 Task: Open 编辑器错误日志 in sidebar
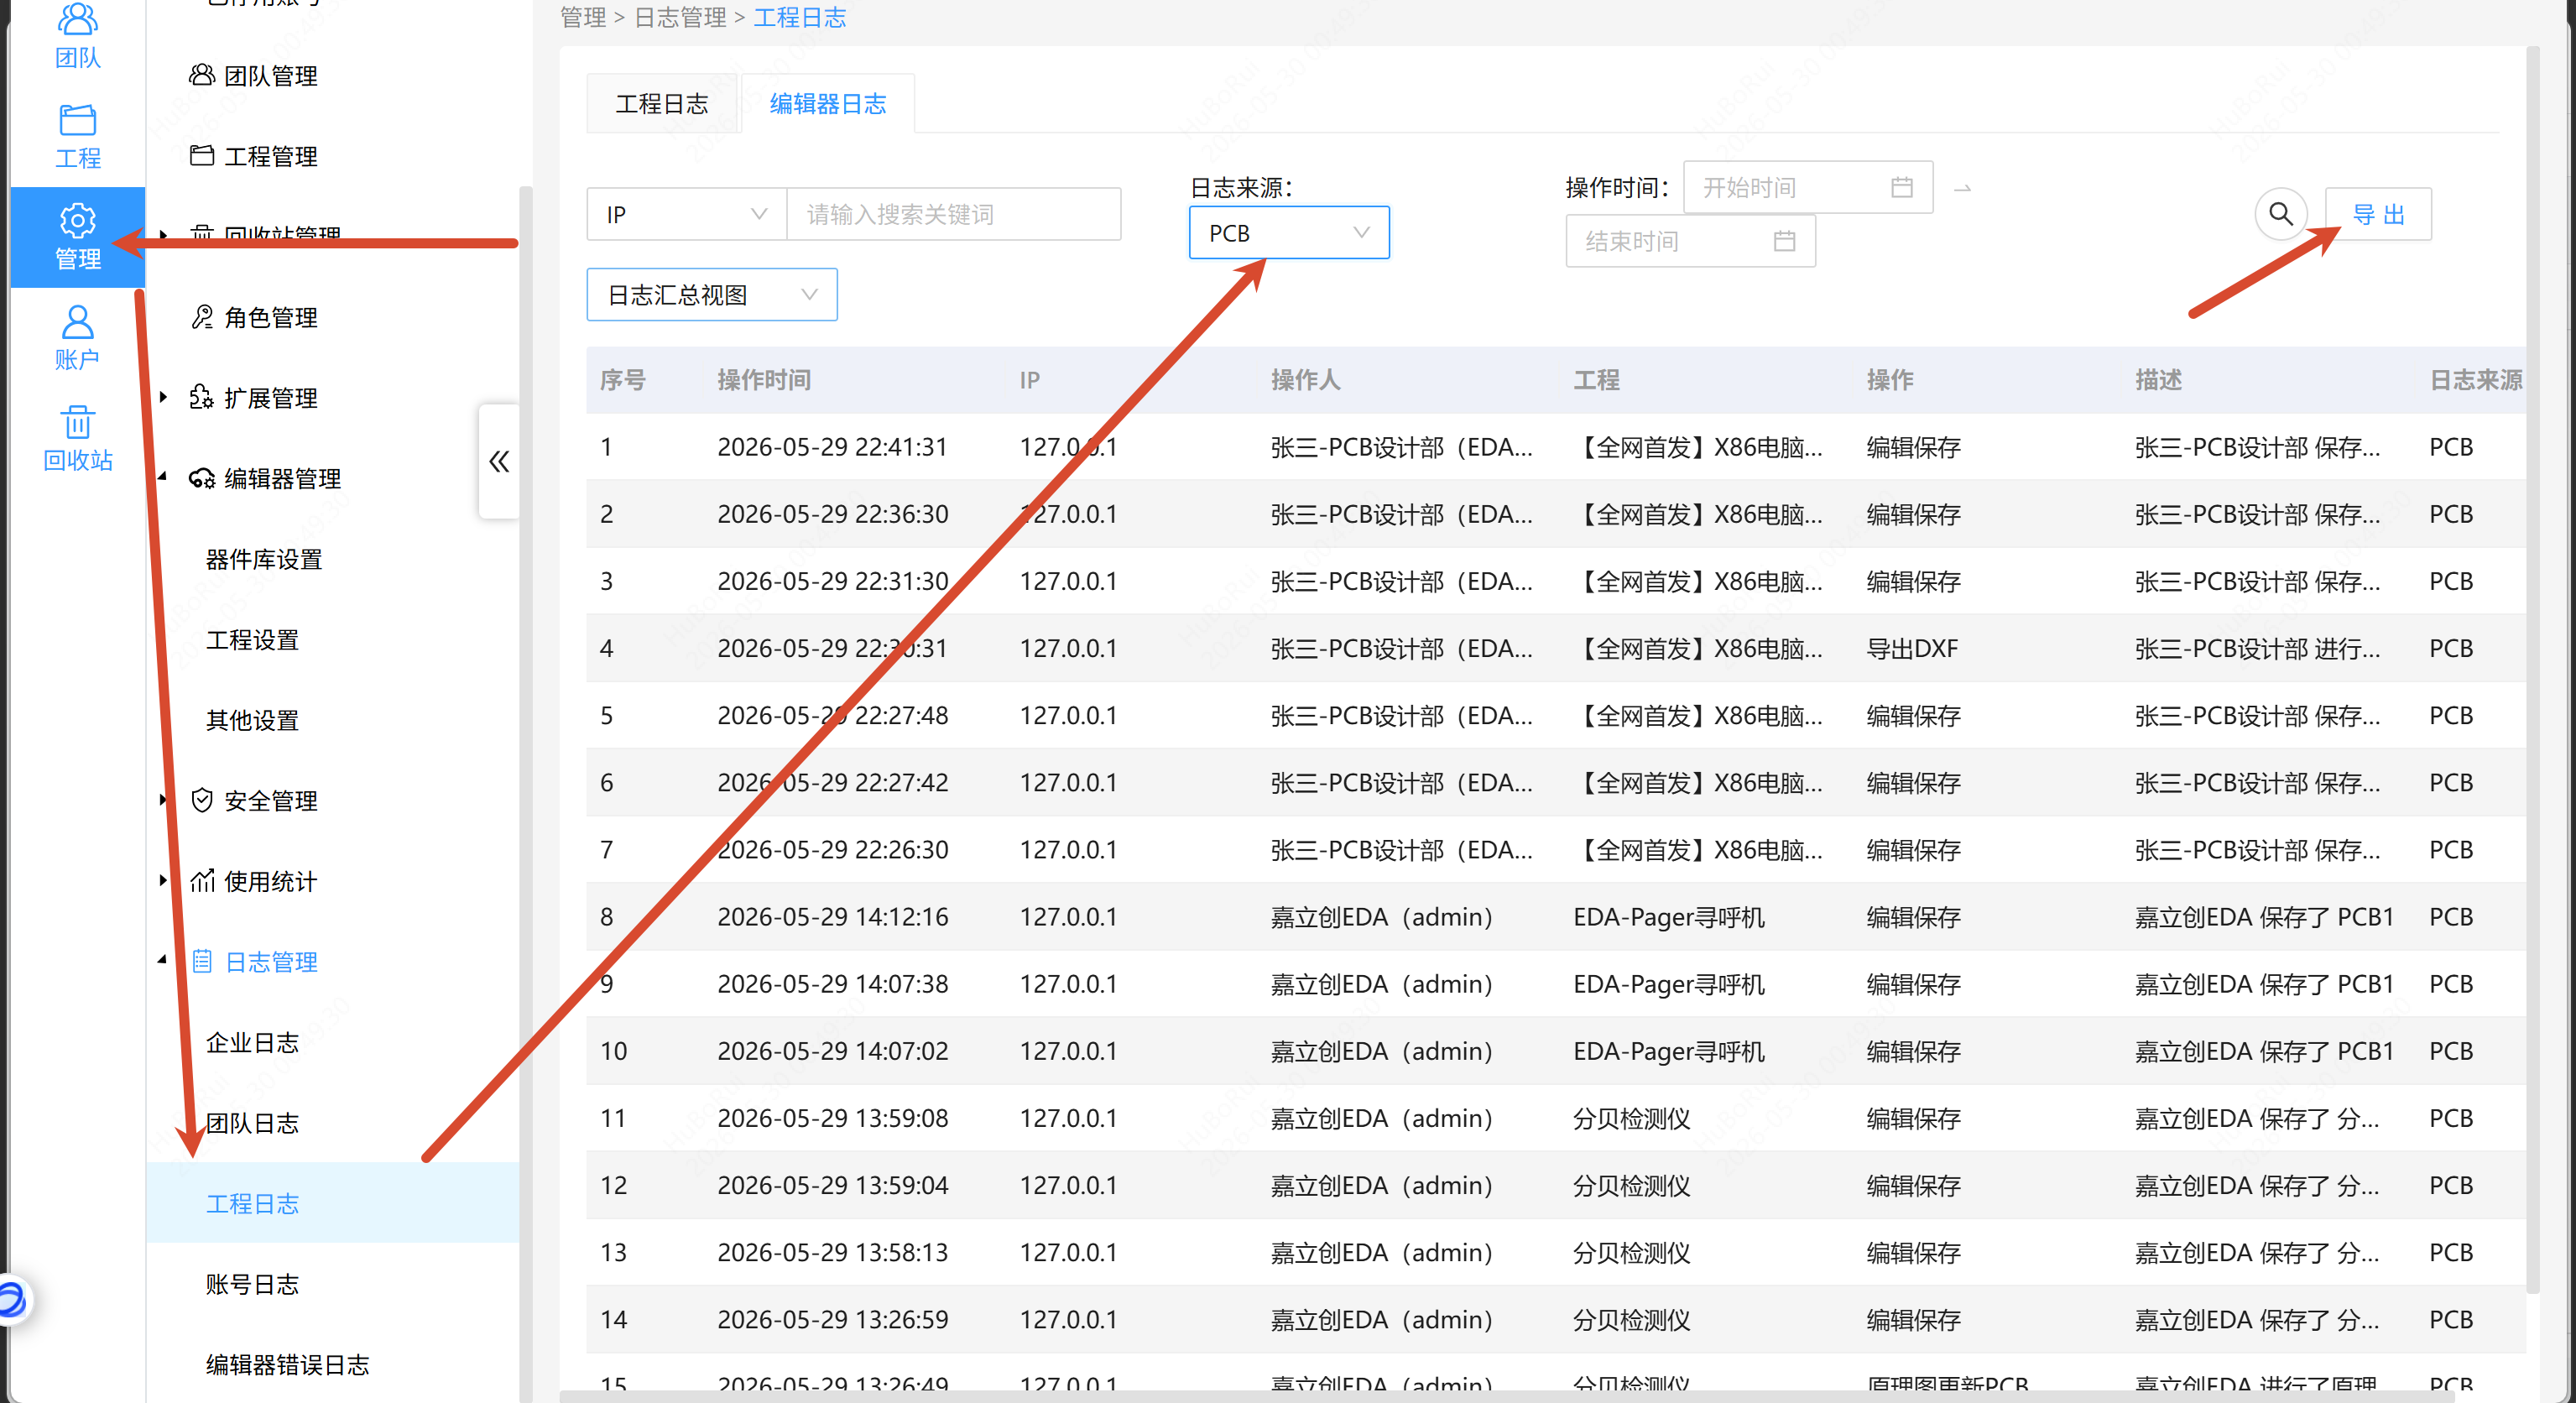coord(287,1365)
